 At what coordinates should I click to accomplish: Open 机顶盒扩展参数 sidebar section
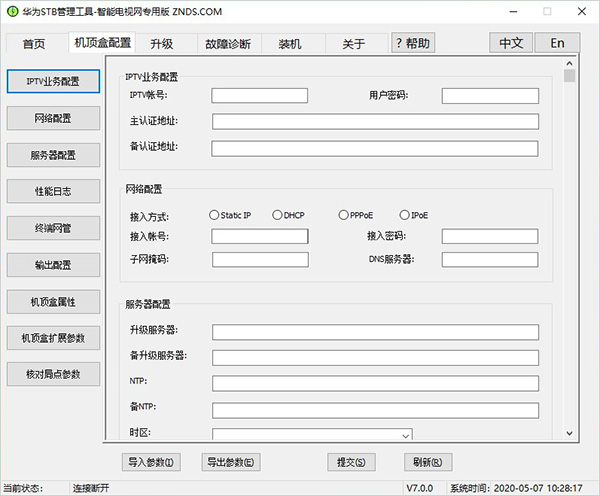(53, 338)
